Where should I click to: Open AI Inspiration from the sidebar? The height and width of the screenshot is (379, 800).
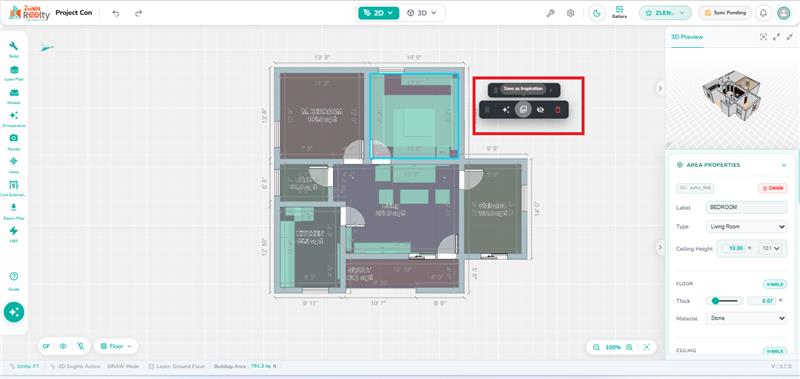(x=14, y=119)
